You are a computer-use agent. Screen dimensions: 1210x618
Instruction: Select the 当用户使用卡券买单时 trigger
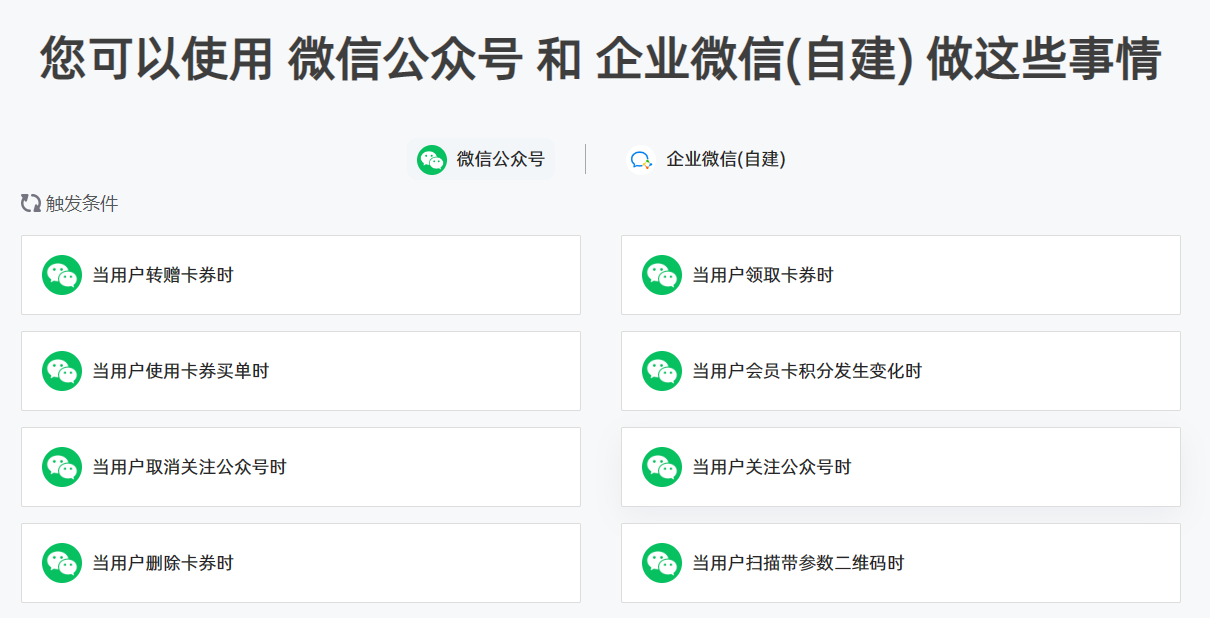(x=301, y=371)
